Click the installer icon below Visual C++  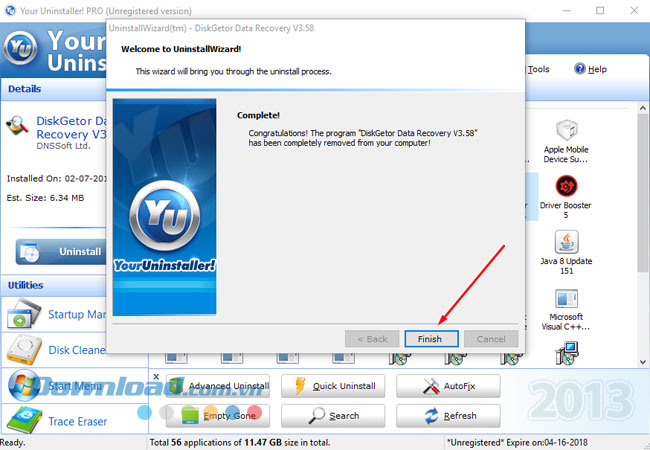566,353
